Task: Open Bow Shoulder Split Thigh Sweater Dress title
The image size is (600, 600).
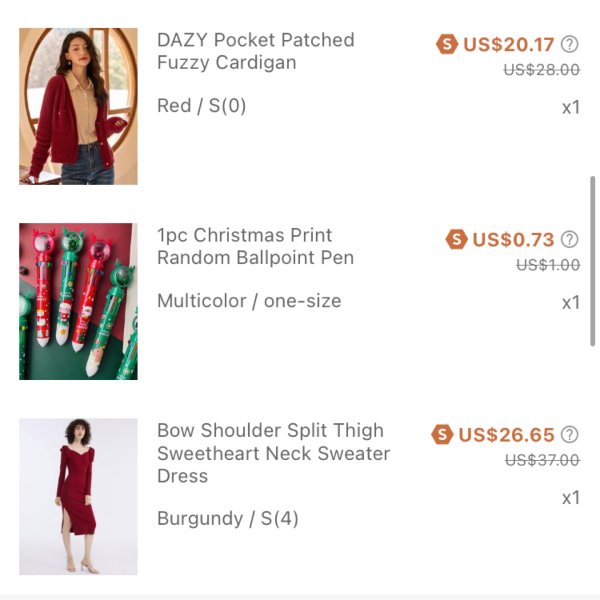Action: click(274, 453)
